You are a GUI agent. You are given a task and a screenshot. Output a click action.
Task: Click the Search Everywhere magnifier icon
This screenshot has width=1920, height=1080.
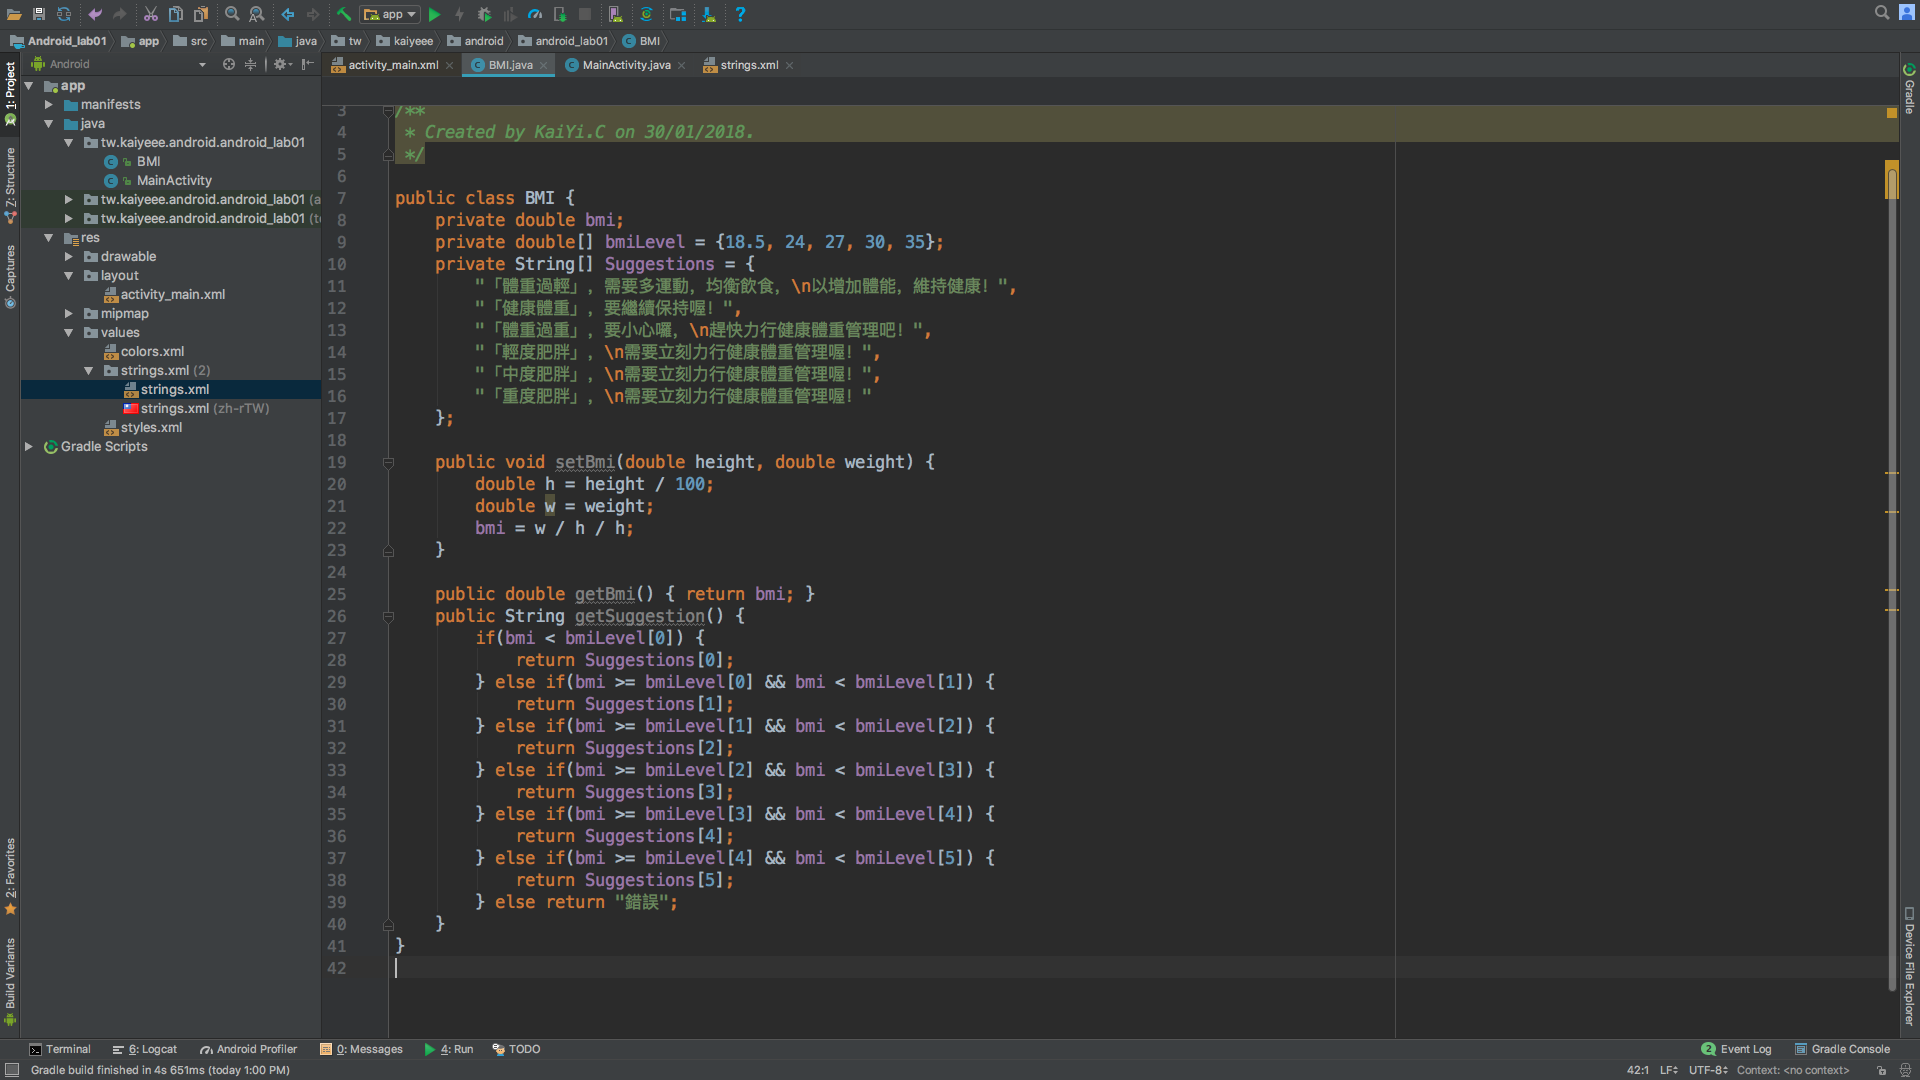tap(1882, 13)
